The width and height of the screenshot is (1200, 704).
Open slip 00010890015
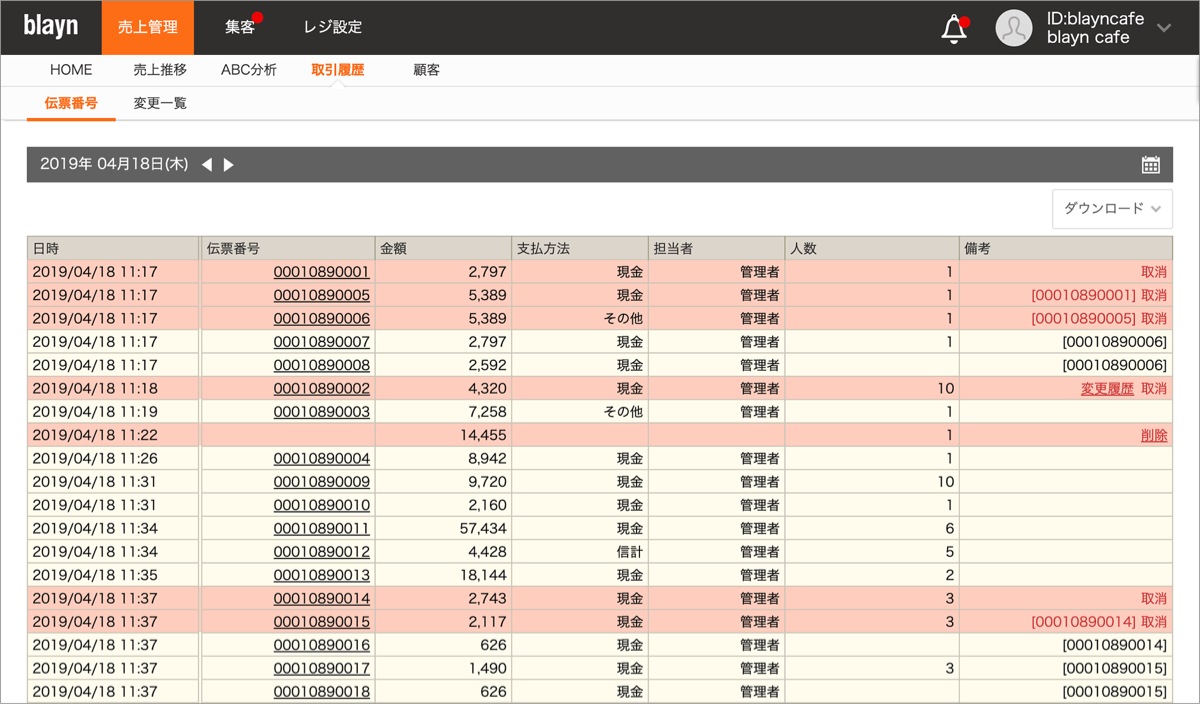pyautogui.click(x=321, y=622)
